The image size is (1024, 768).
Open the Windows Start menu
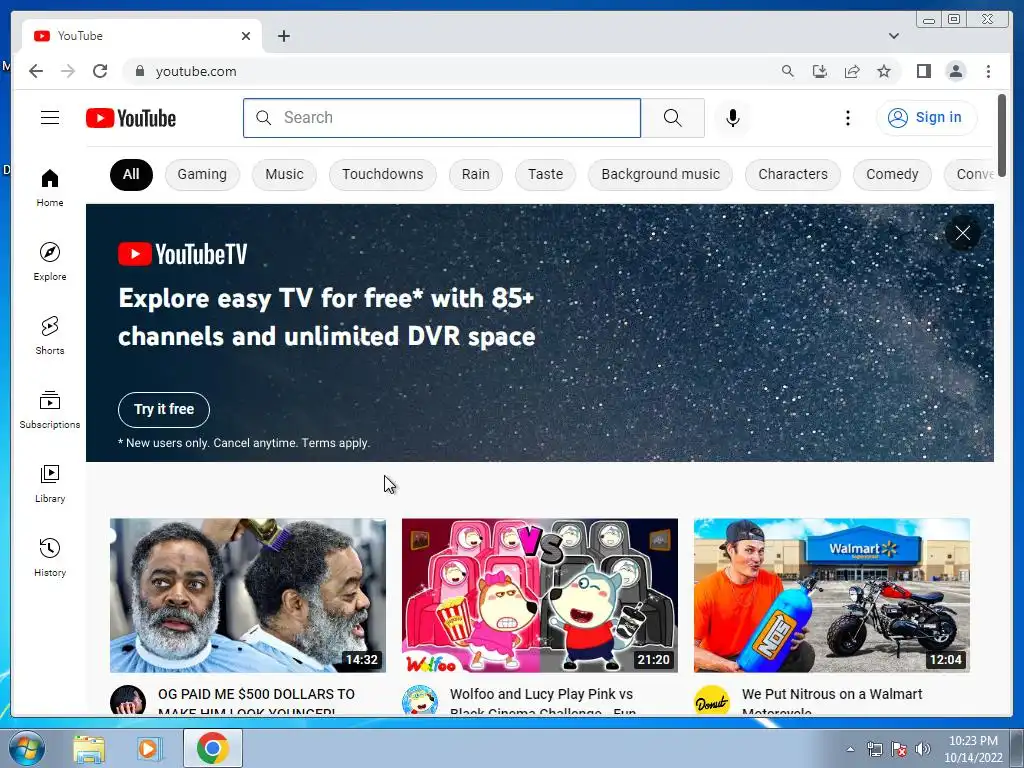pyautogui.click(x=26, y=748)
